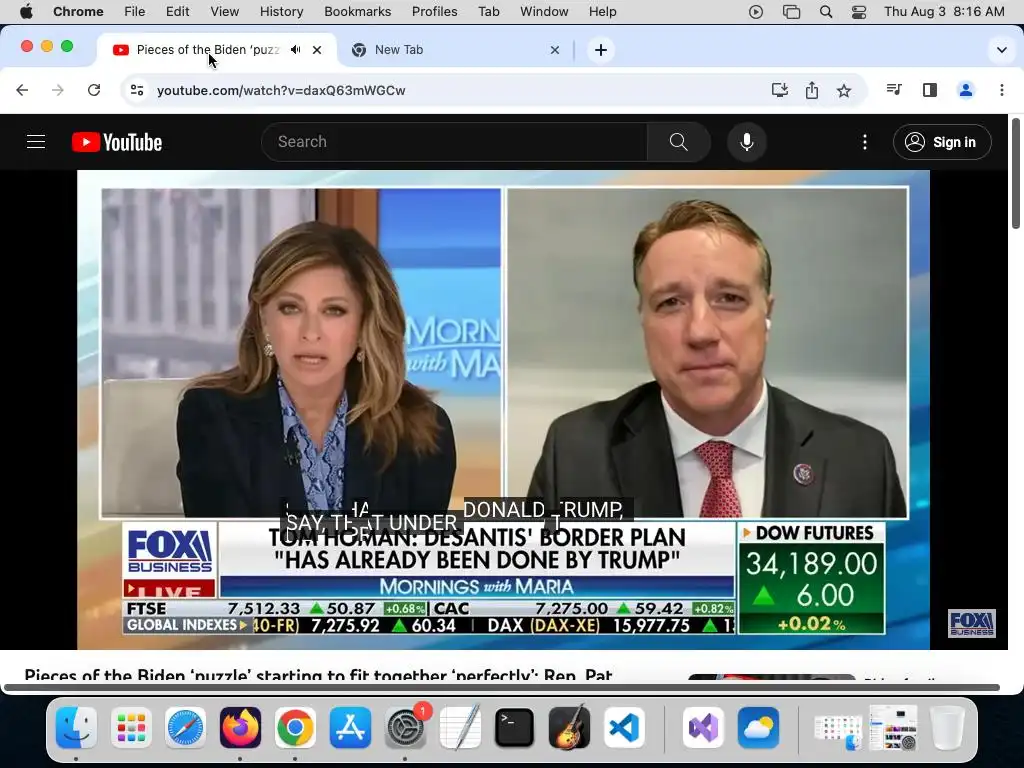Share this page from address bar
1024x768 pixels.
[812, 90]
